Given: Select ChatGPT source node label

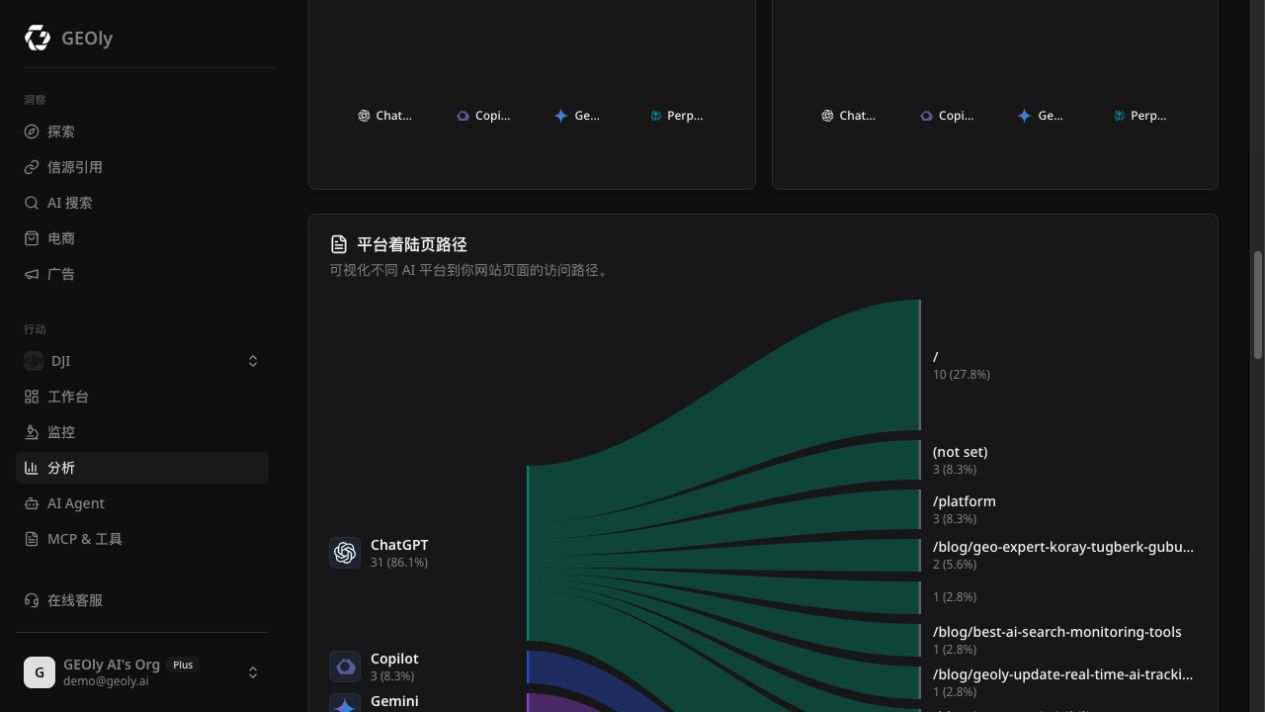Looking at the screenshot, I should (x=399, y=545).
